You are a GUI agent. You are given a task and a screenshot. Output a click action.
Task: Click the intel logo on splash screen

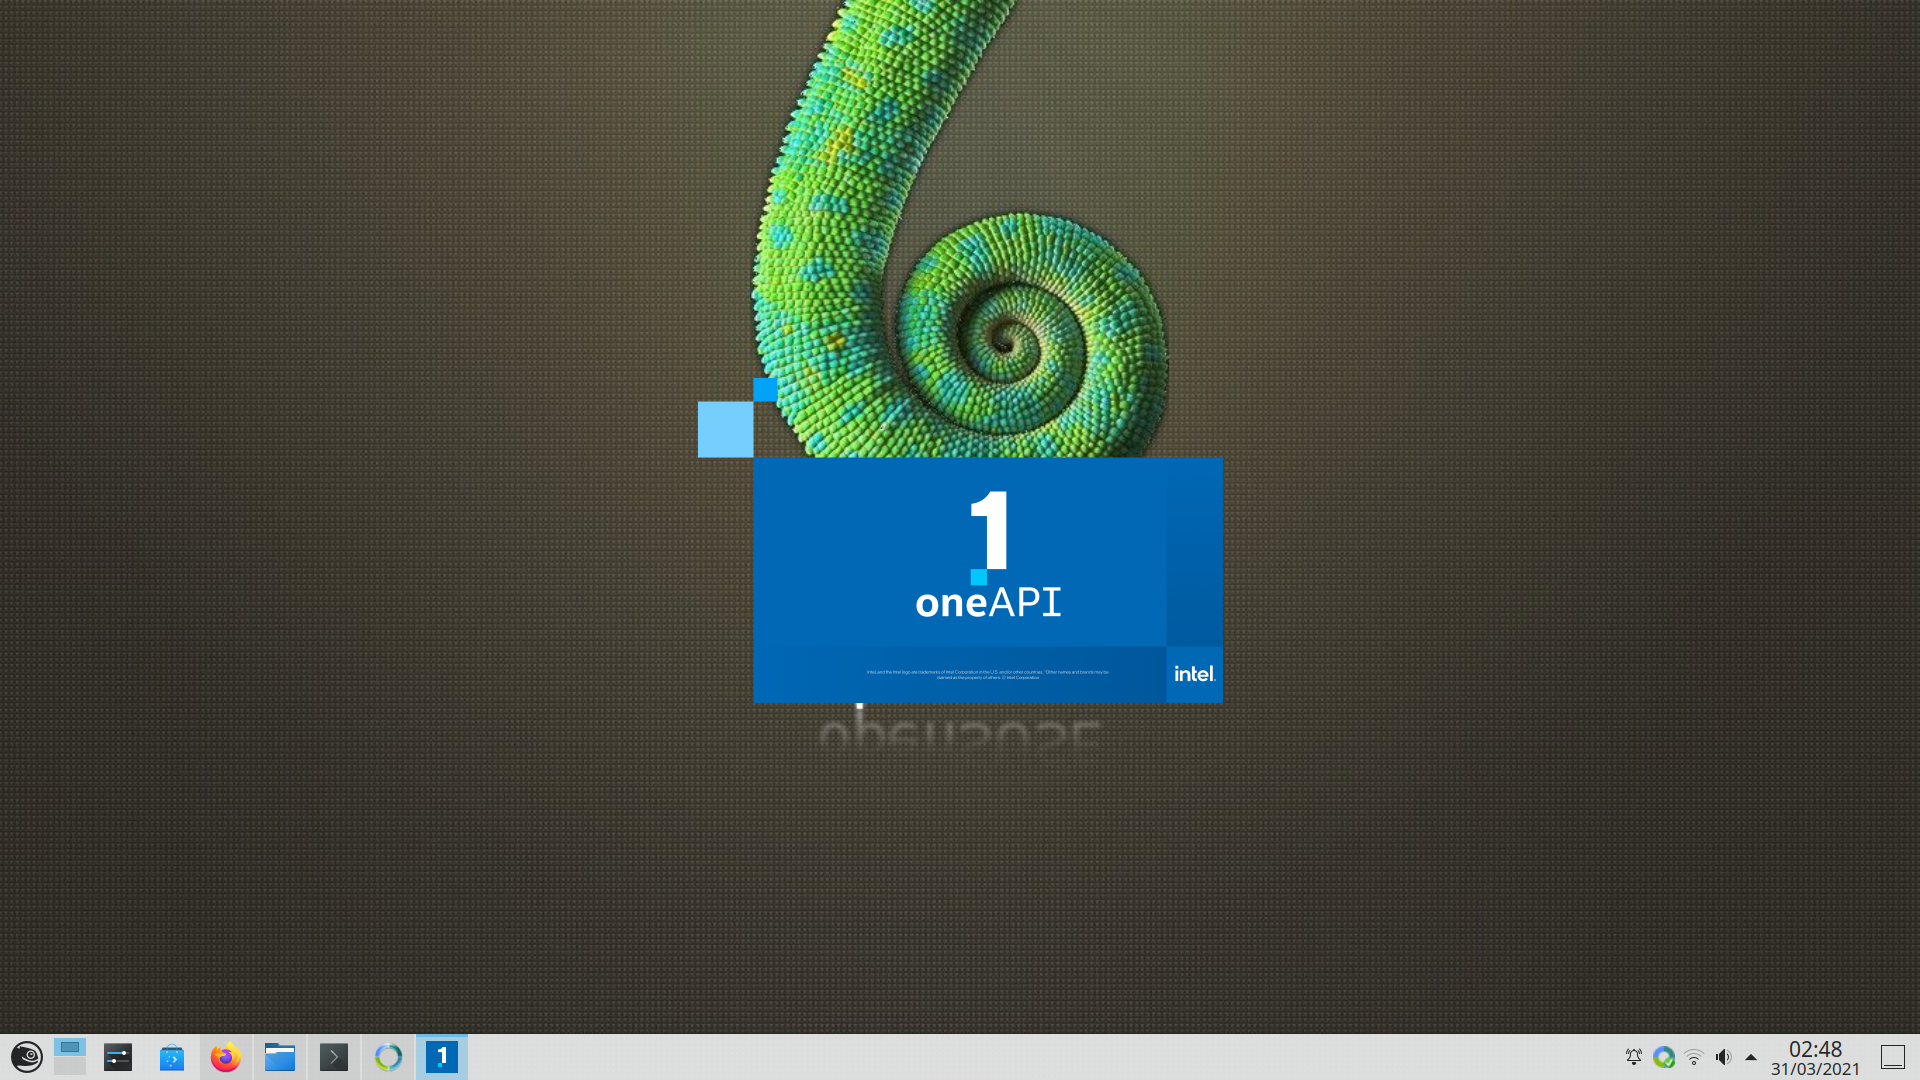[1194, 674]
